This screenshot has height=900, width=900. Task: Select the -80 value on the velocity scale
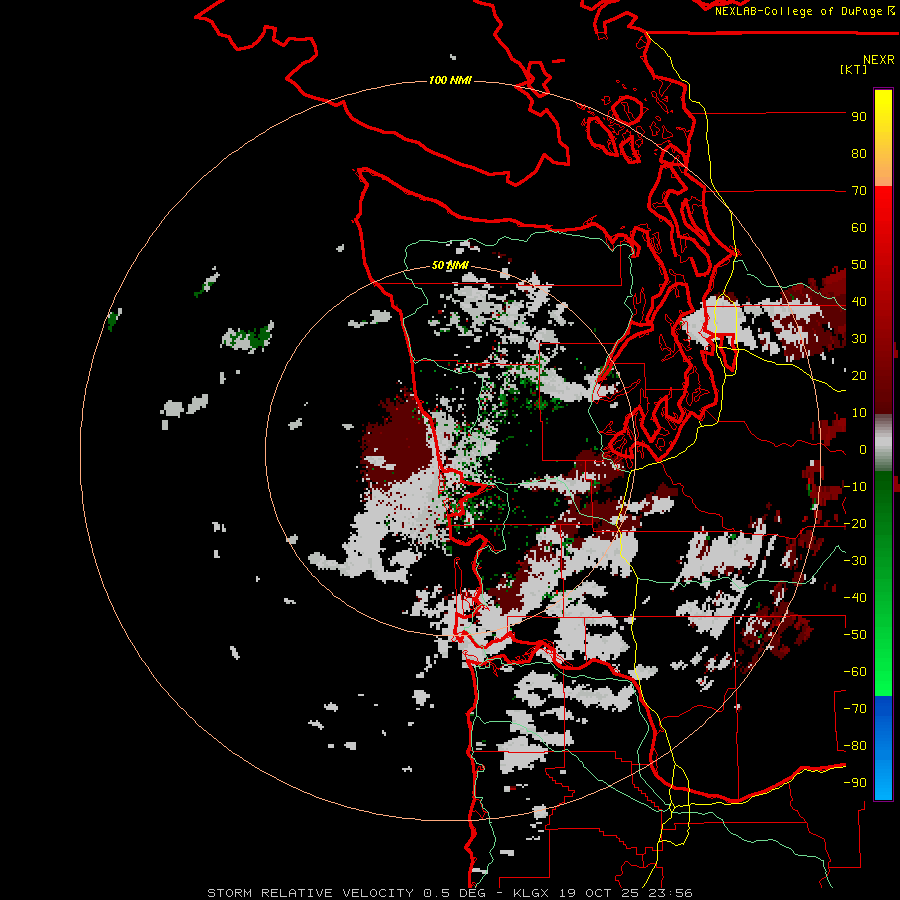[x=855, y=746]
